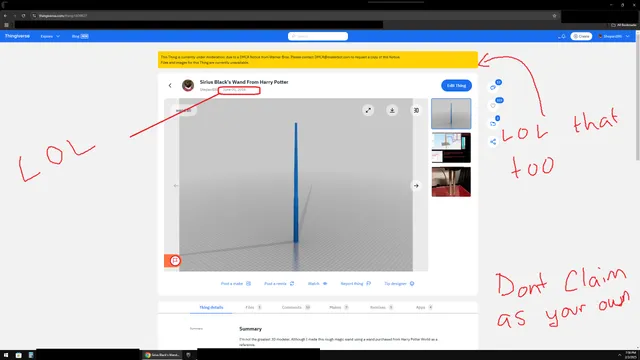The height and width of the screenshot is (360, 640).
Task: Toggle the 3D view button
Action: [416, 110]
